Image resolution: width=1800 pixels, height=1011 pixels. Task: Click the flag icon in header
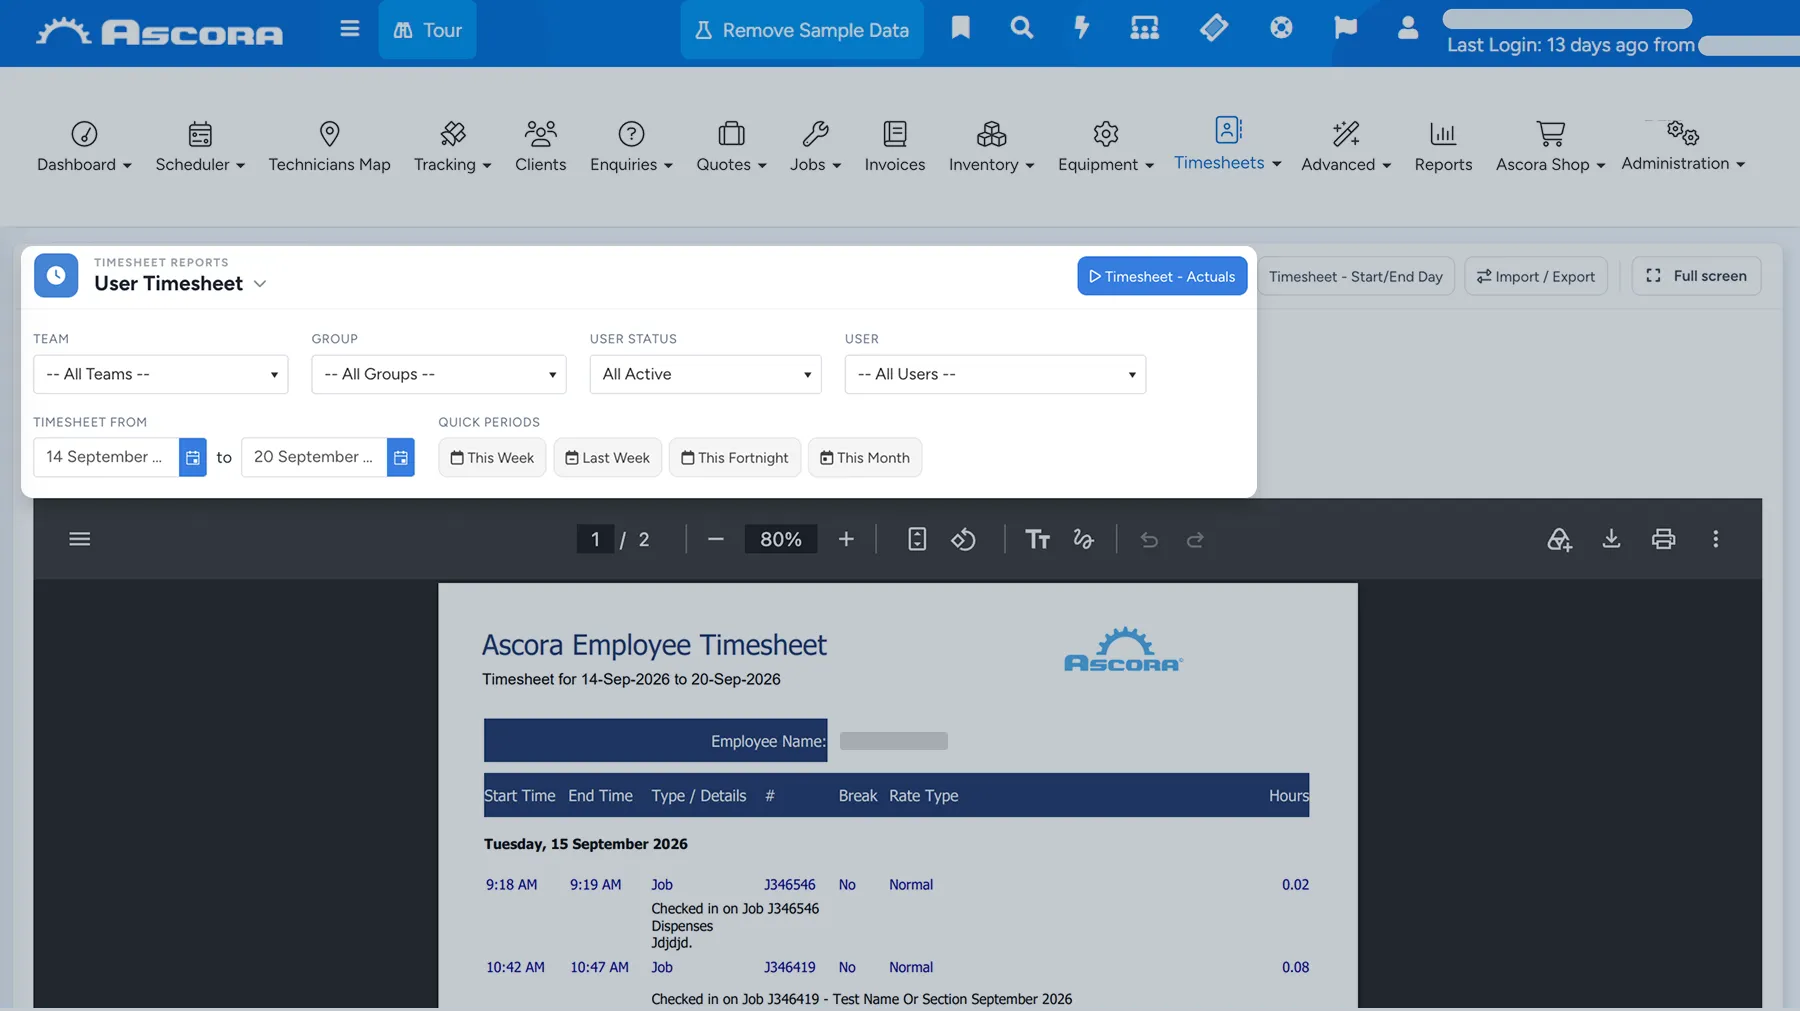[1345, 28]
